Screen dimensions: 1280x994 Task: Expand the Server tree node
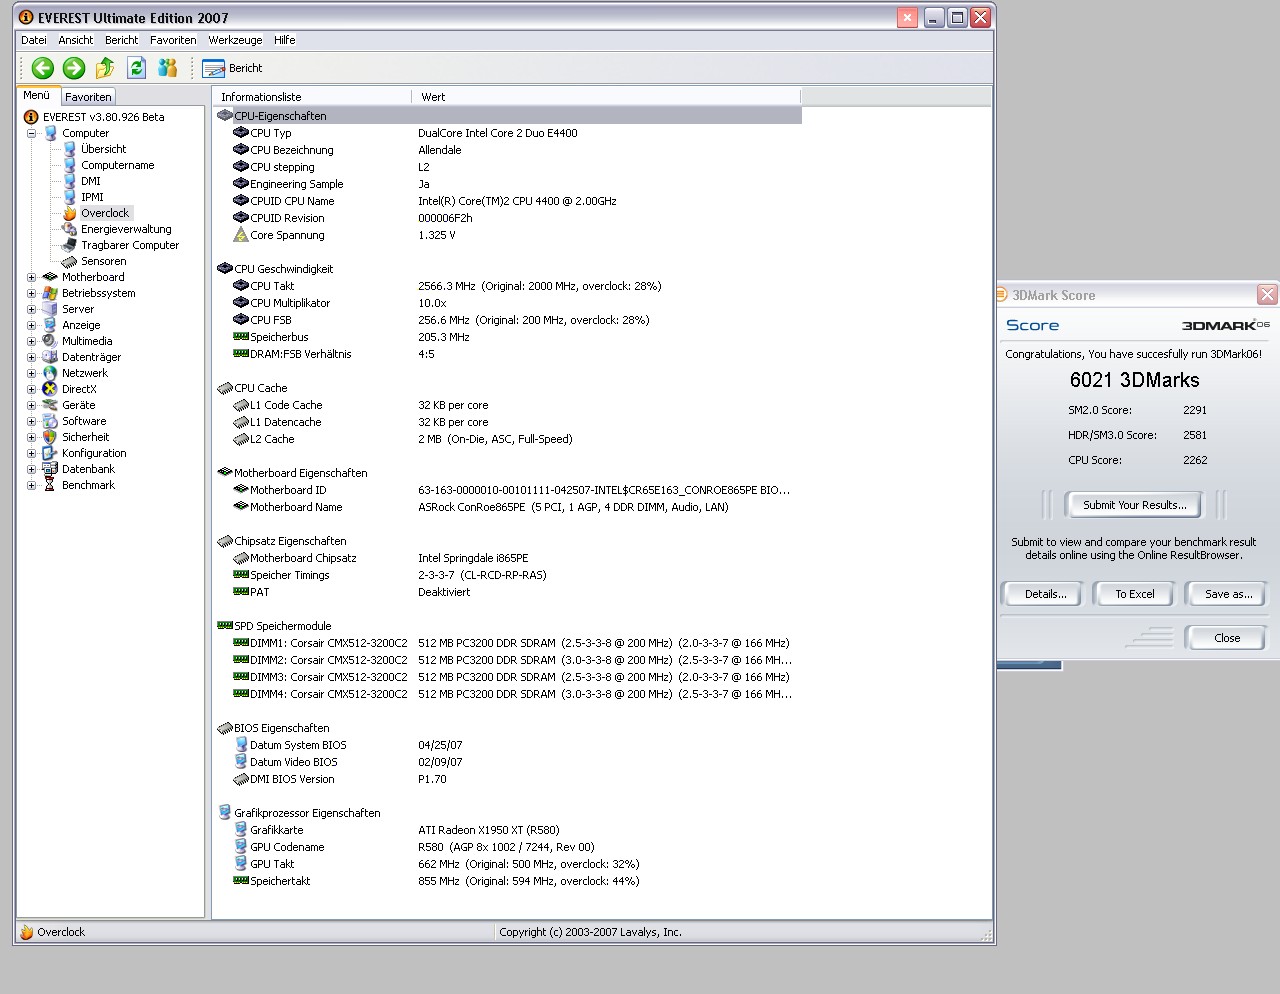click(31, 309)
